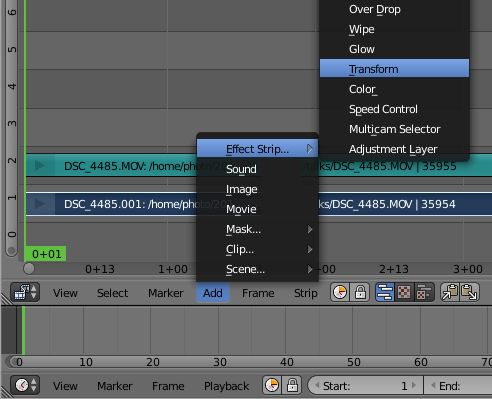Click the sequencer horizontal scrollbar handle

pyautogui.click(x=29, y=268)
